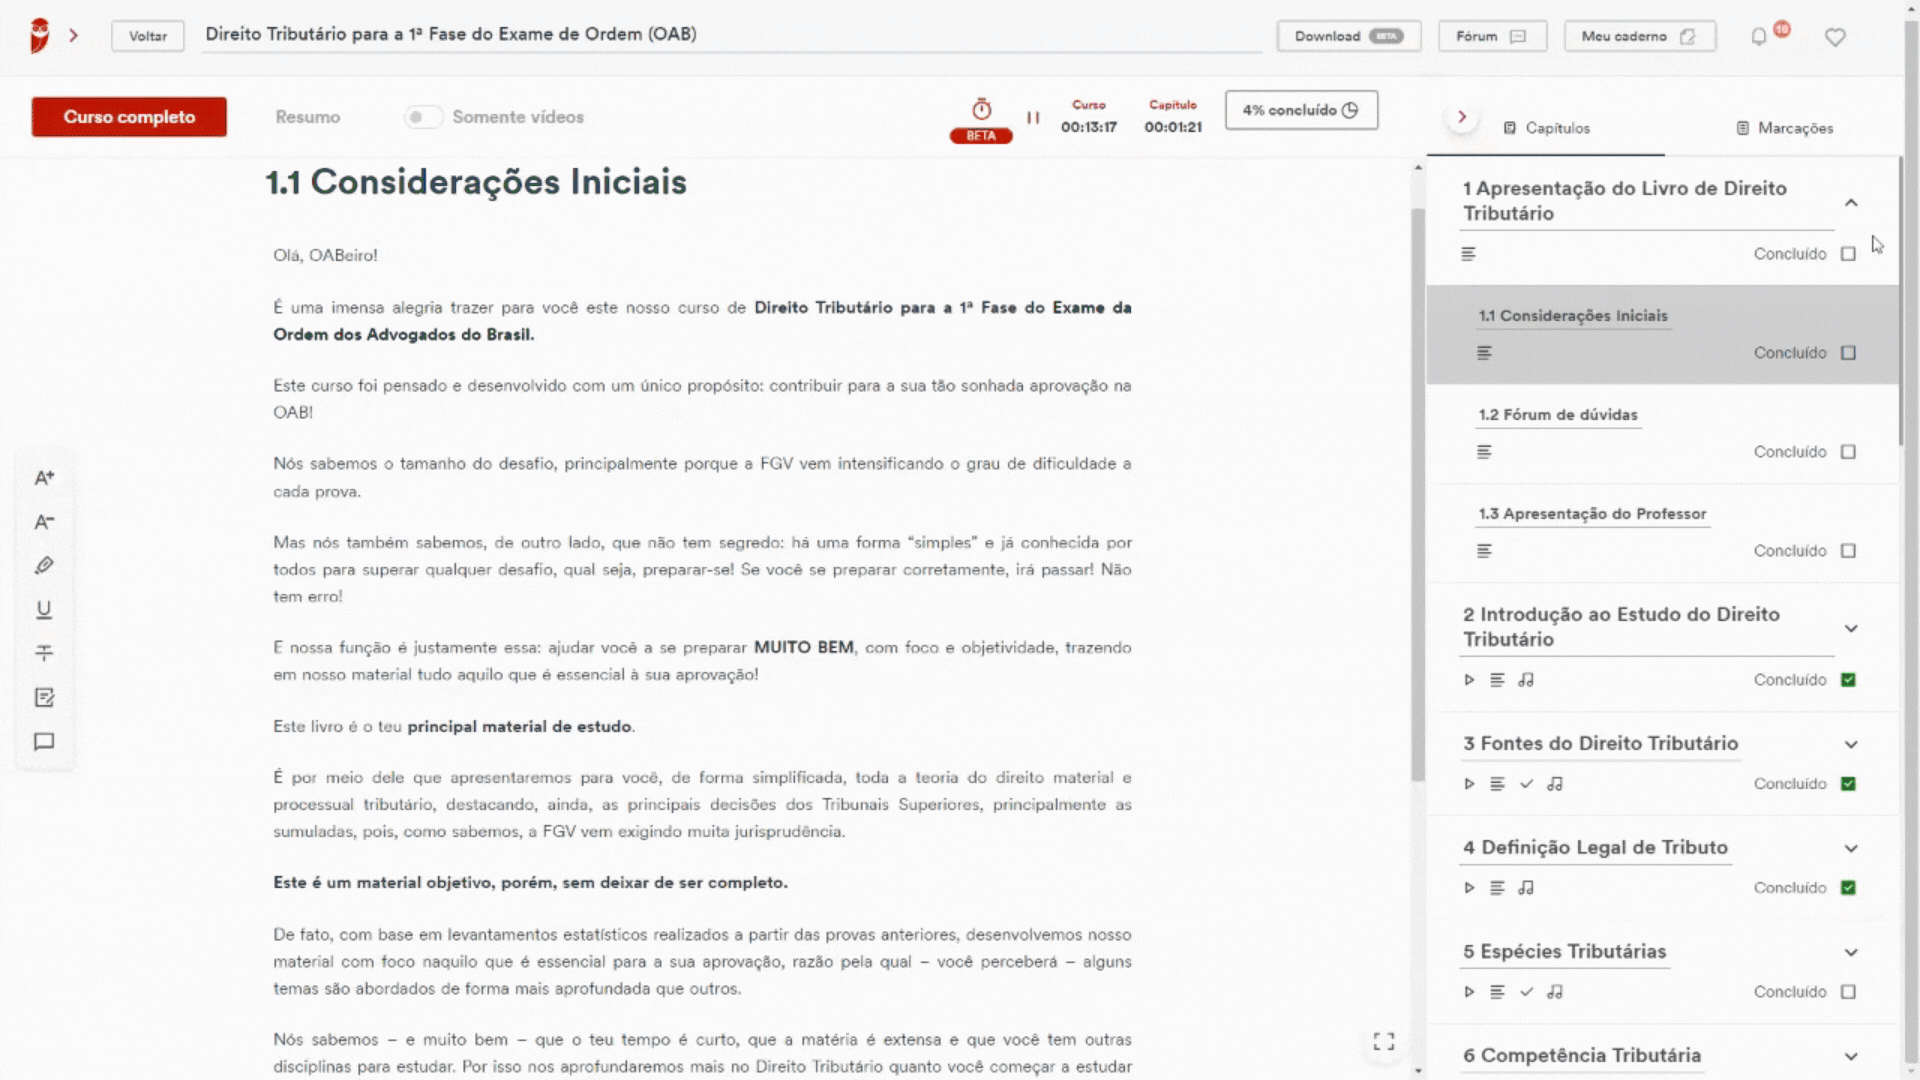Open section 1.3 Apresentação do Professor
Image resolution: width=1920 pixels, height=1080 pixels.
pyautogui.click(x=1592, y=514)
